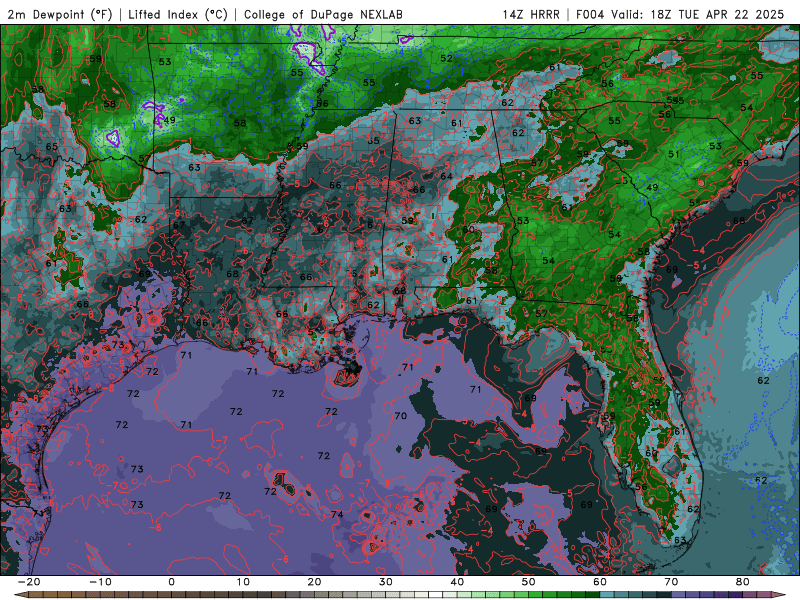800x600 pixels.
Task: Click the "2m Dewpoint (°F)" title text
Action: (60, 14)
